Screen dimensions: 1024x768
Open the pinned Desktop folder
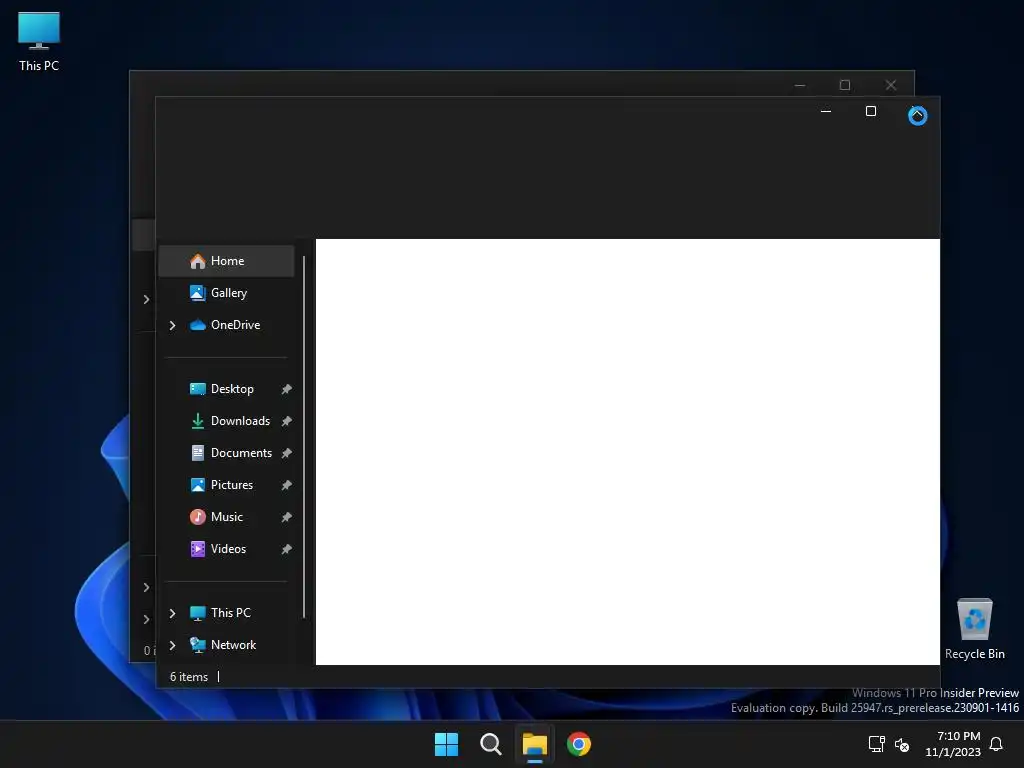(x=227, y=389)
